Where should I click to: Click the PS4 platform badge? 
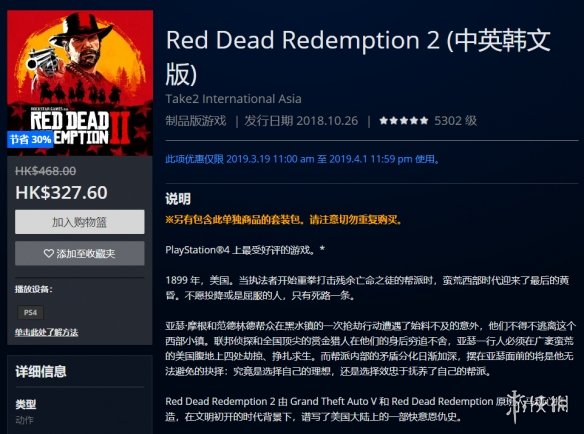[x=31, y=312]
